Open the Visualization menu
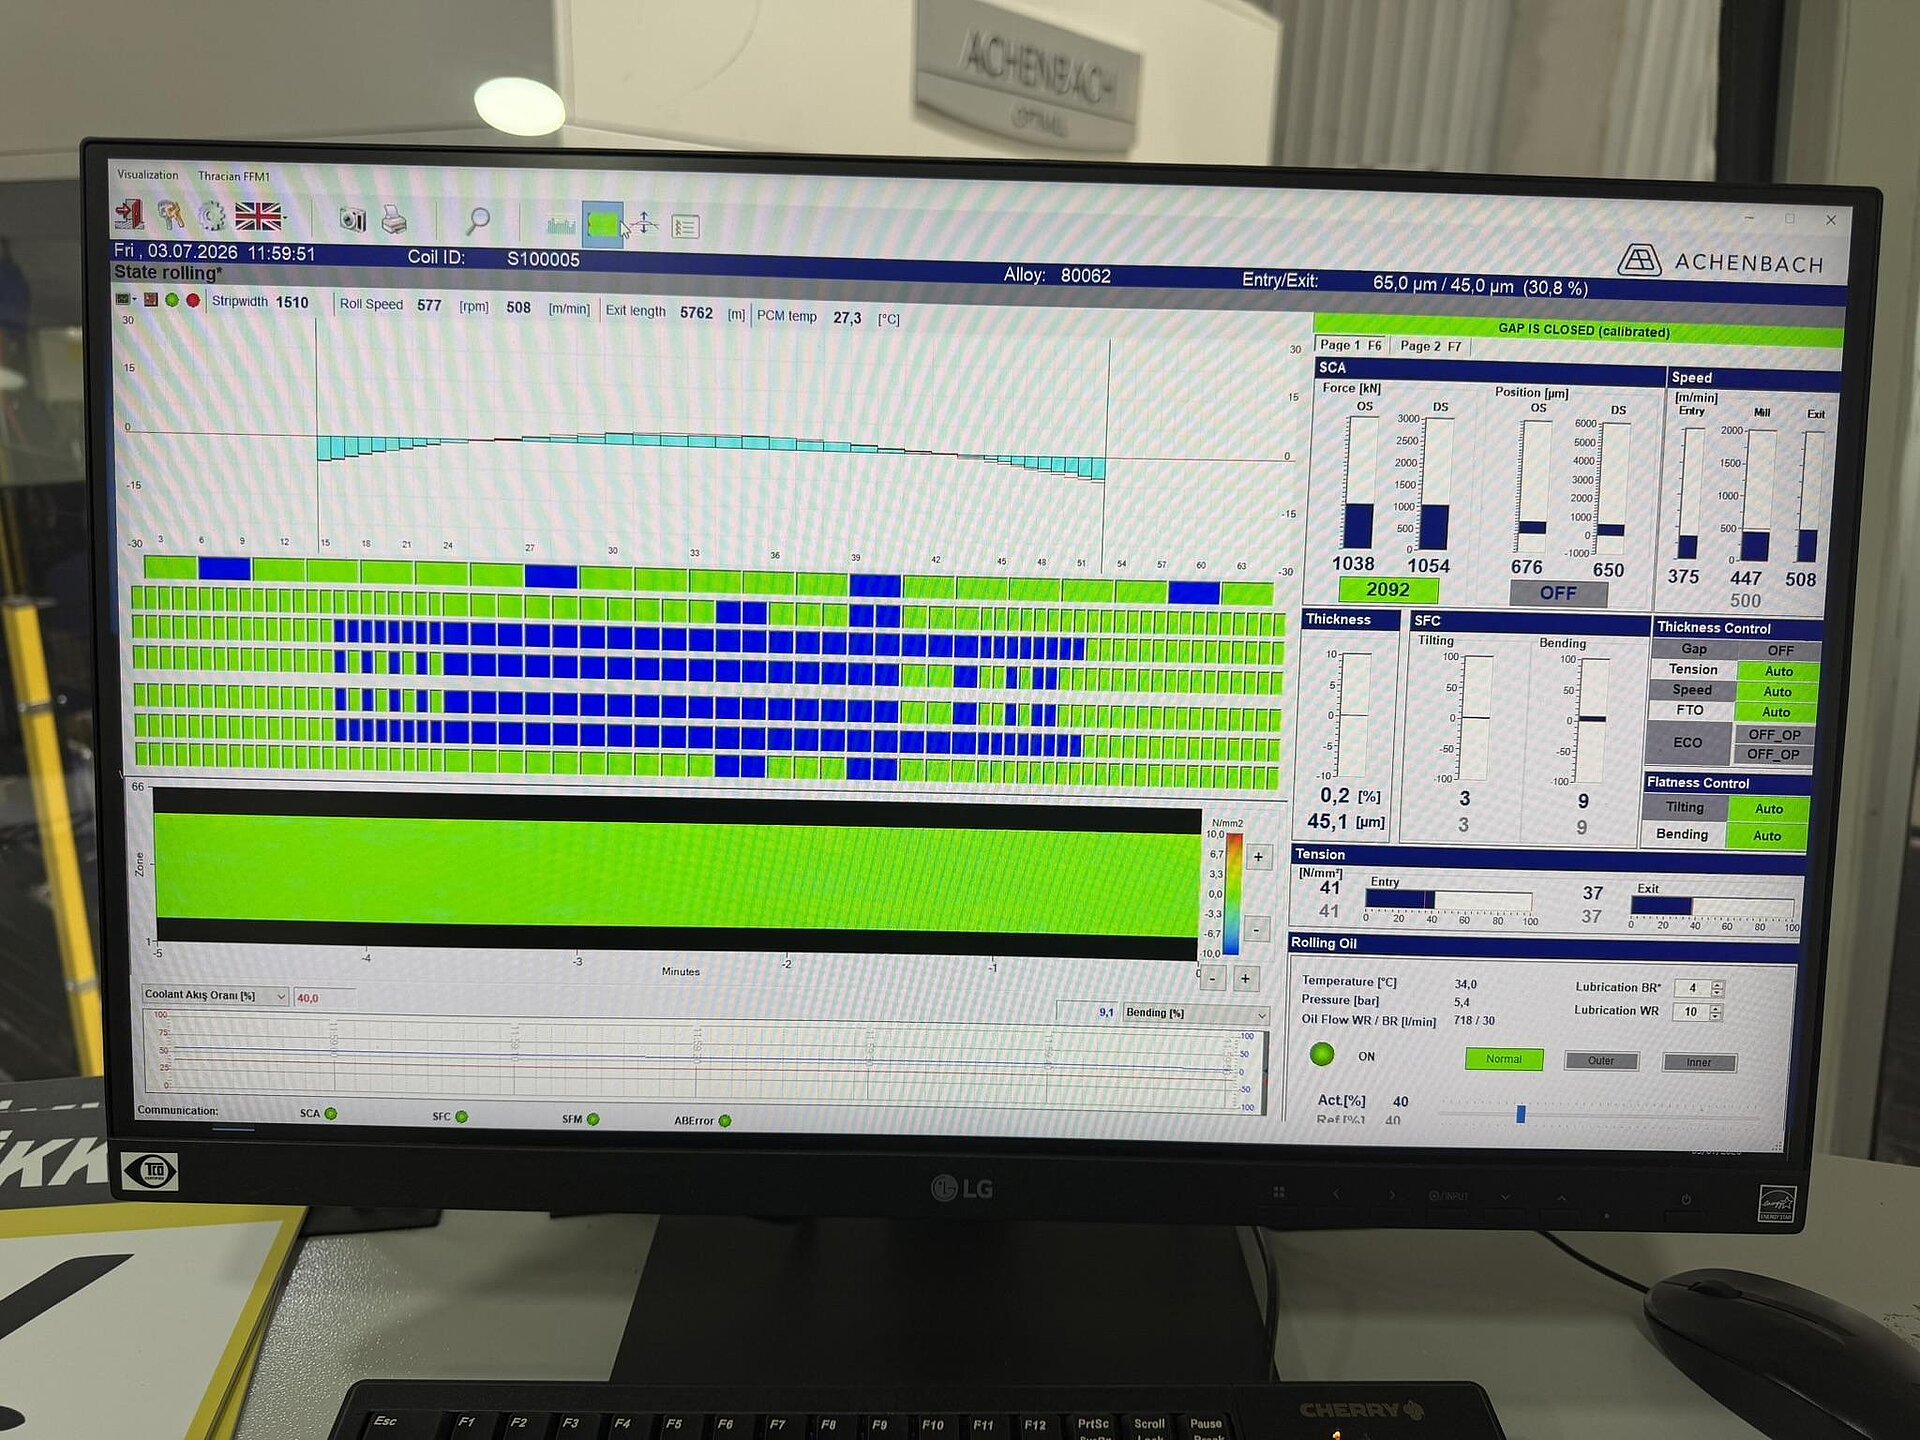The height and width of the screenshot is (1440, 1920). click(x=148, y=175)
